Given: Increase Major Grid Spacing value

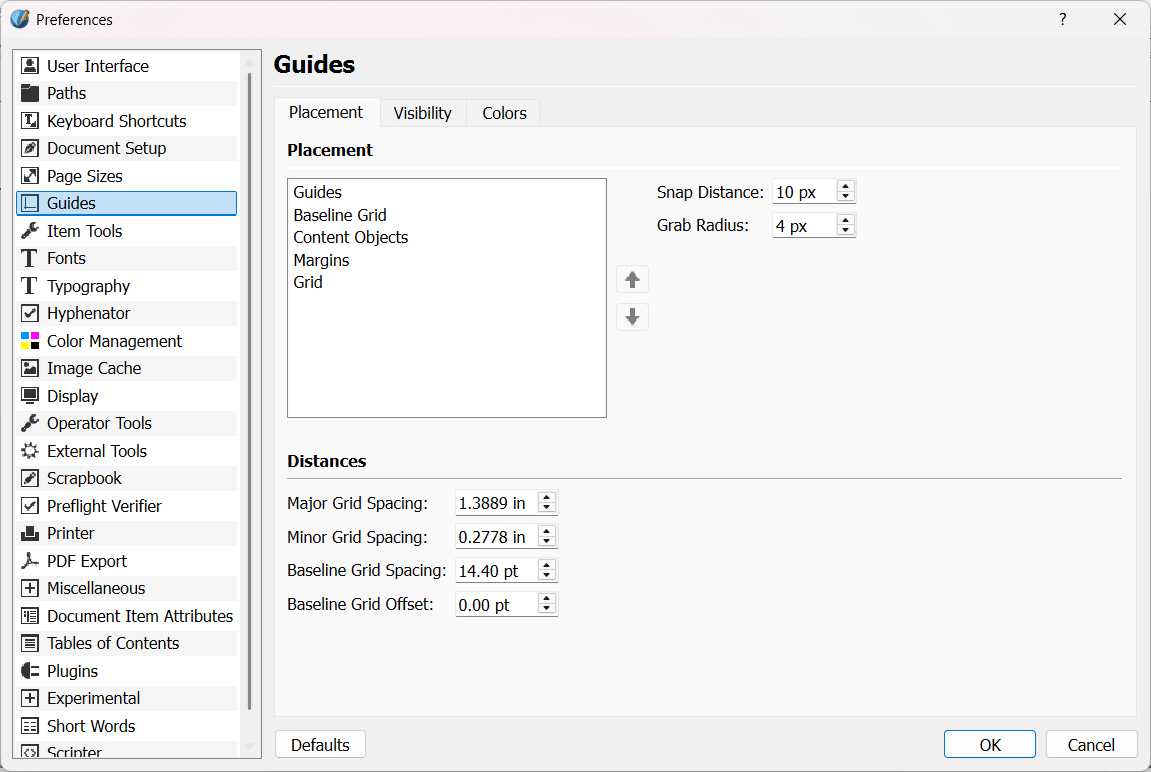Looking at the screenshot, I should point(547,498).
